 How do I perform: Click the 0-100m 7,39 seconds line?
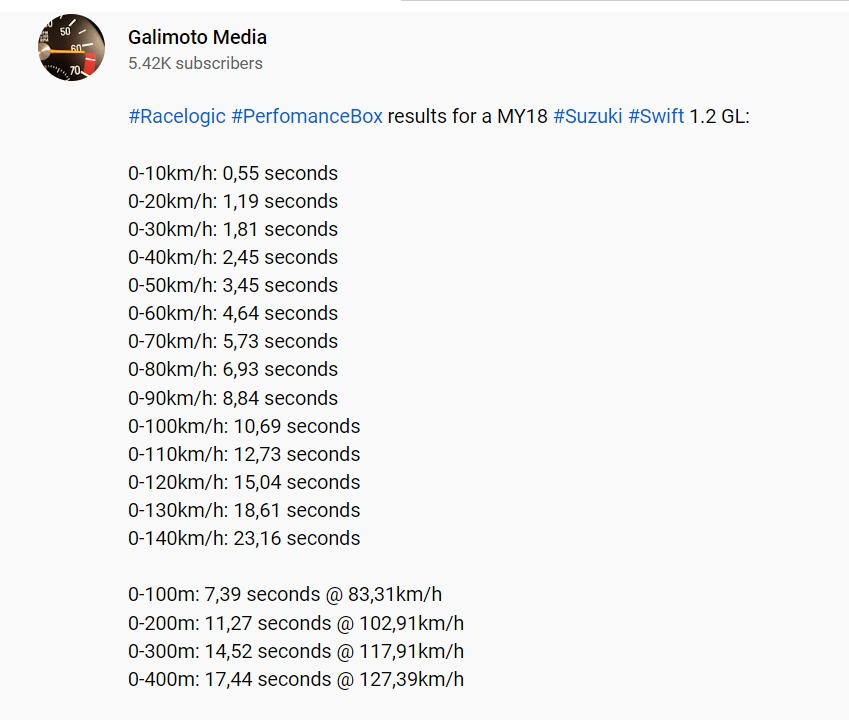click(x=285, y=594)
